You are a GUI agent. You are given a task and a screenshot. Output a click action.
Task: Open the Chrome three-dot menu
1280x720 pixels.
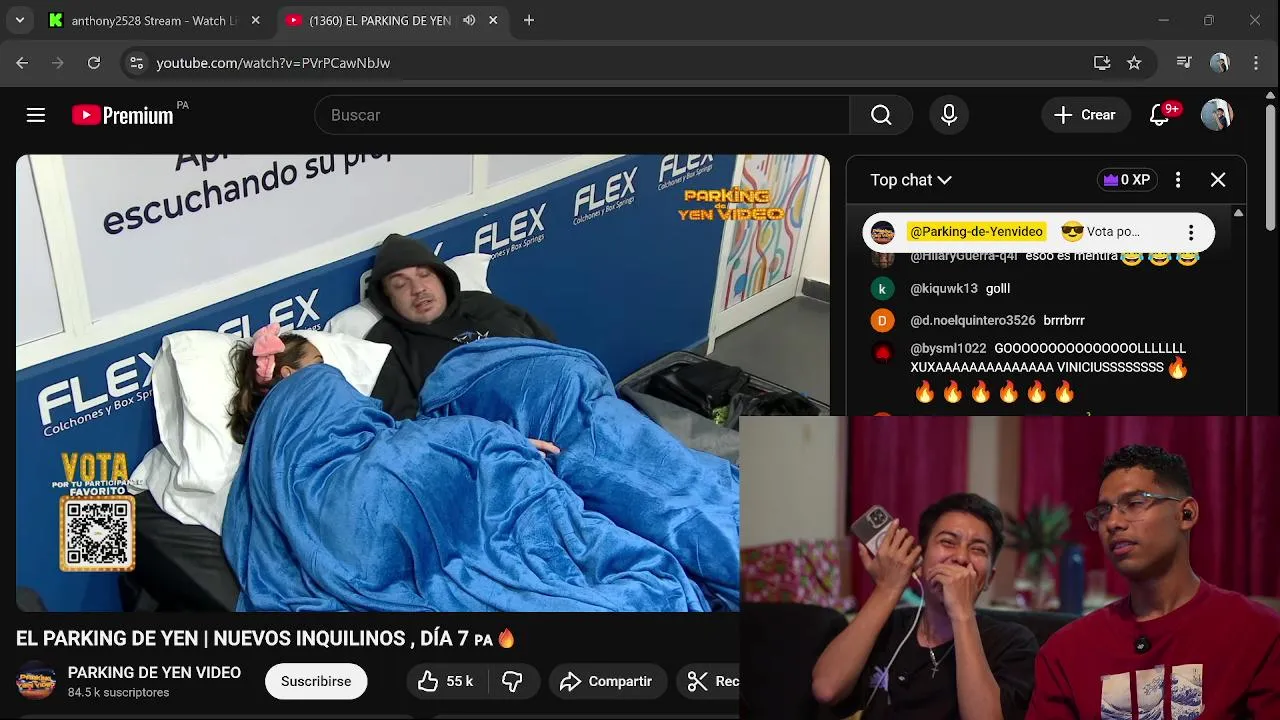[1256, 62]
